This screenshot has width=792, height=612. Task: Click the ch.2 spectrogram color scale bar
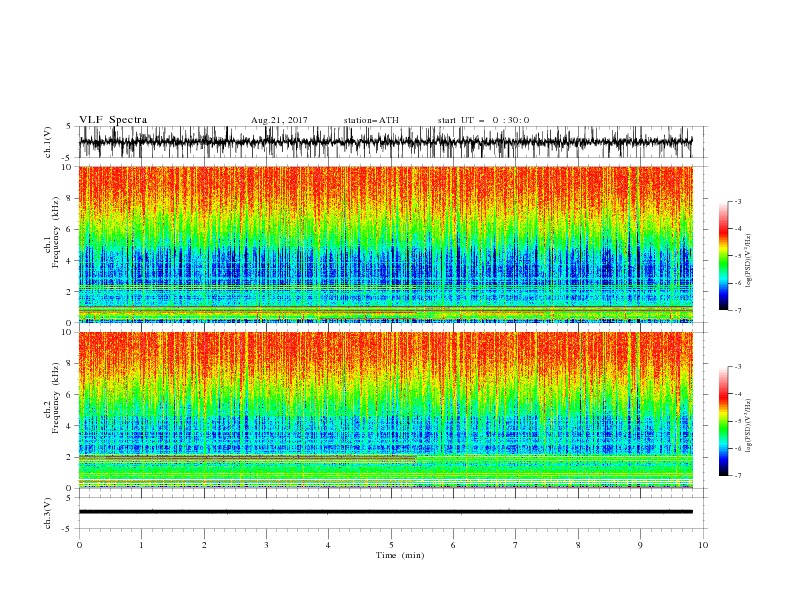click(723, 421)
